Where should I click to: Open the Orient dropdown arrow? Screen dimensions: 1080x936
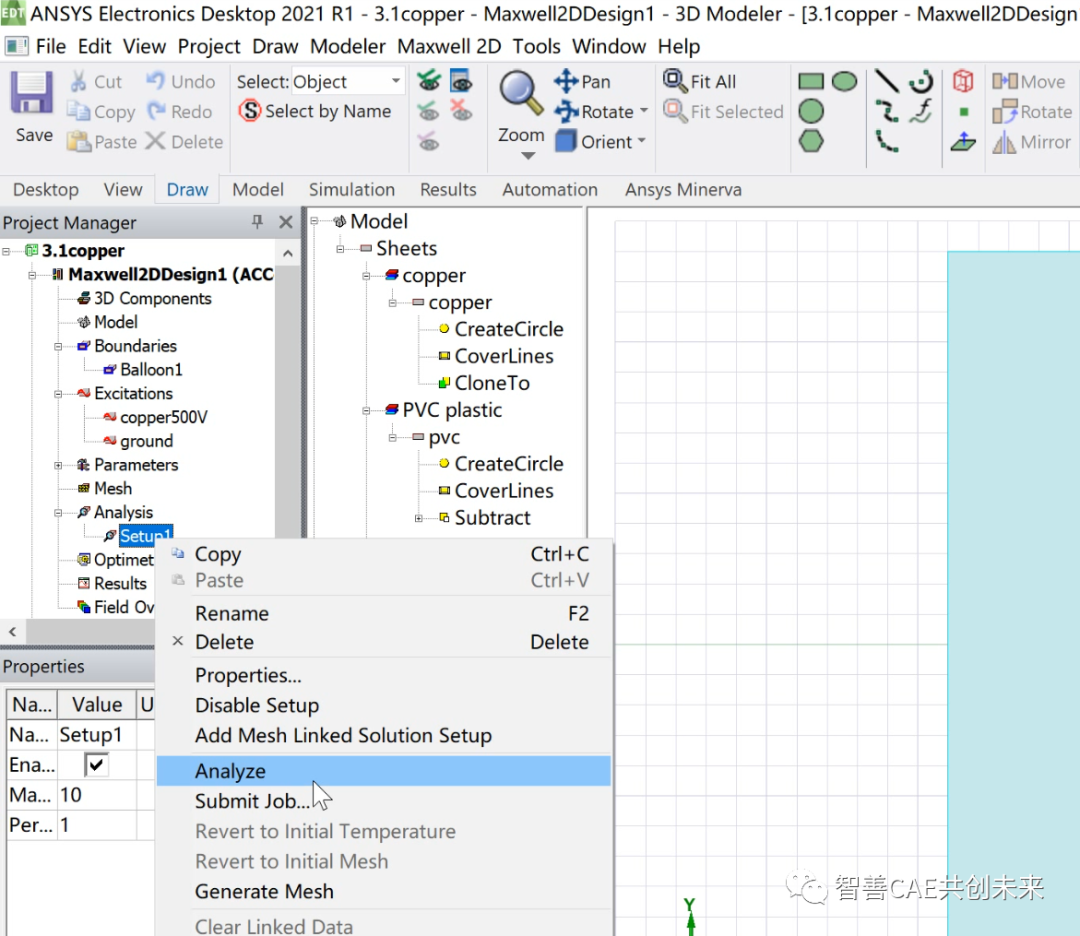tap(641, 141)
